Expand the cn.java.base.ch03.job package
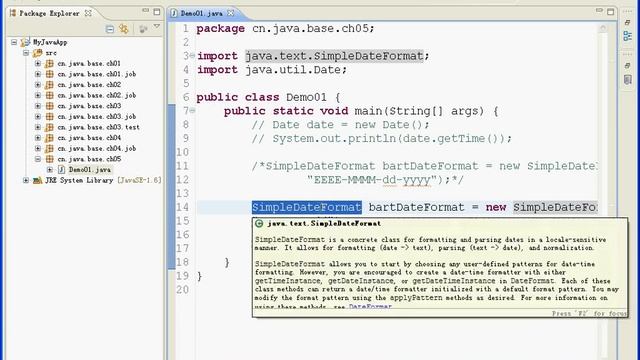 click(x=38, y=116)
